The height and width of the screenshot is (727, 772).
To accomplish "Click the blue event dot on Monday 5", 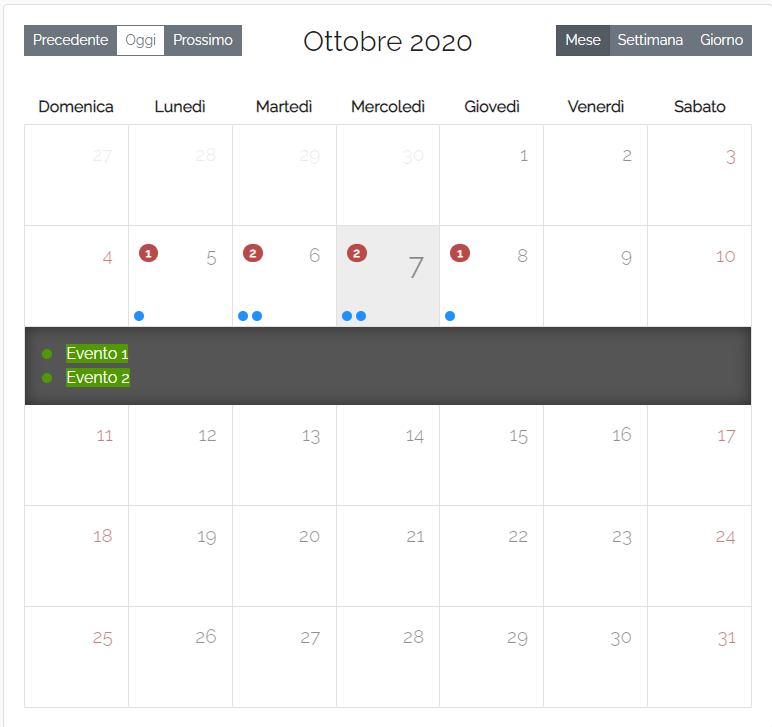I will pyautogui.click(x=139, y=316).
